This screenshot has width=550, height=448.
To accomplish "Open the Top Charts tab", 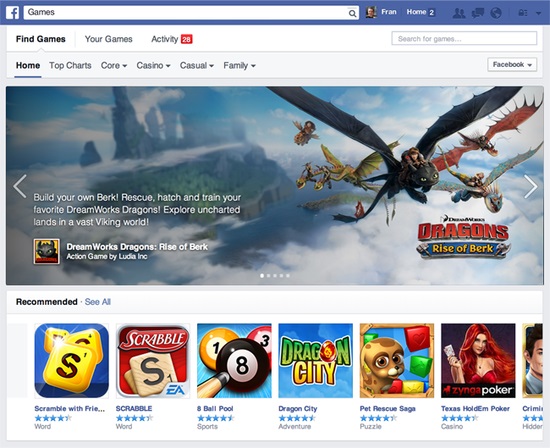I will tap(70, 66).
